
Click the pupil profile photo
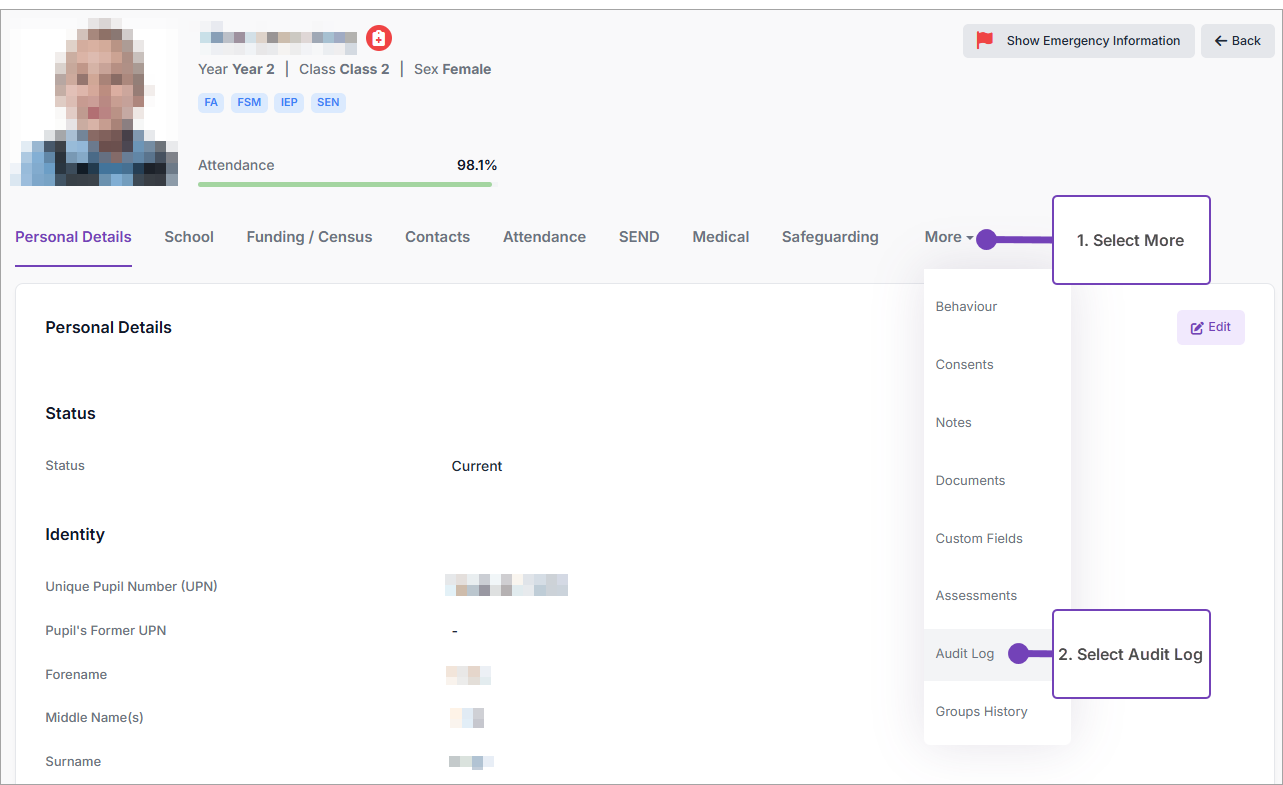point(94,102)
